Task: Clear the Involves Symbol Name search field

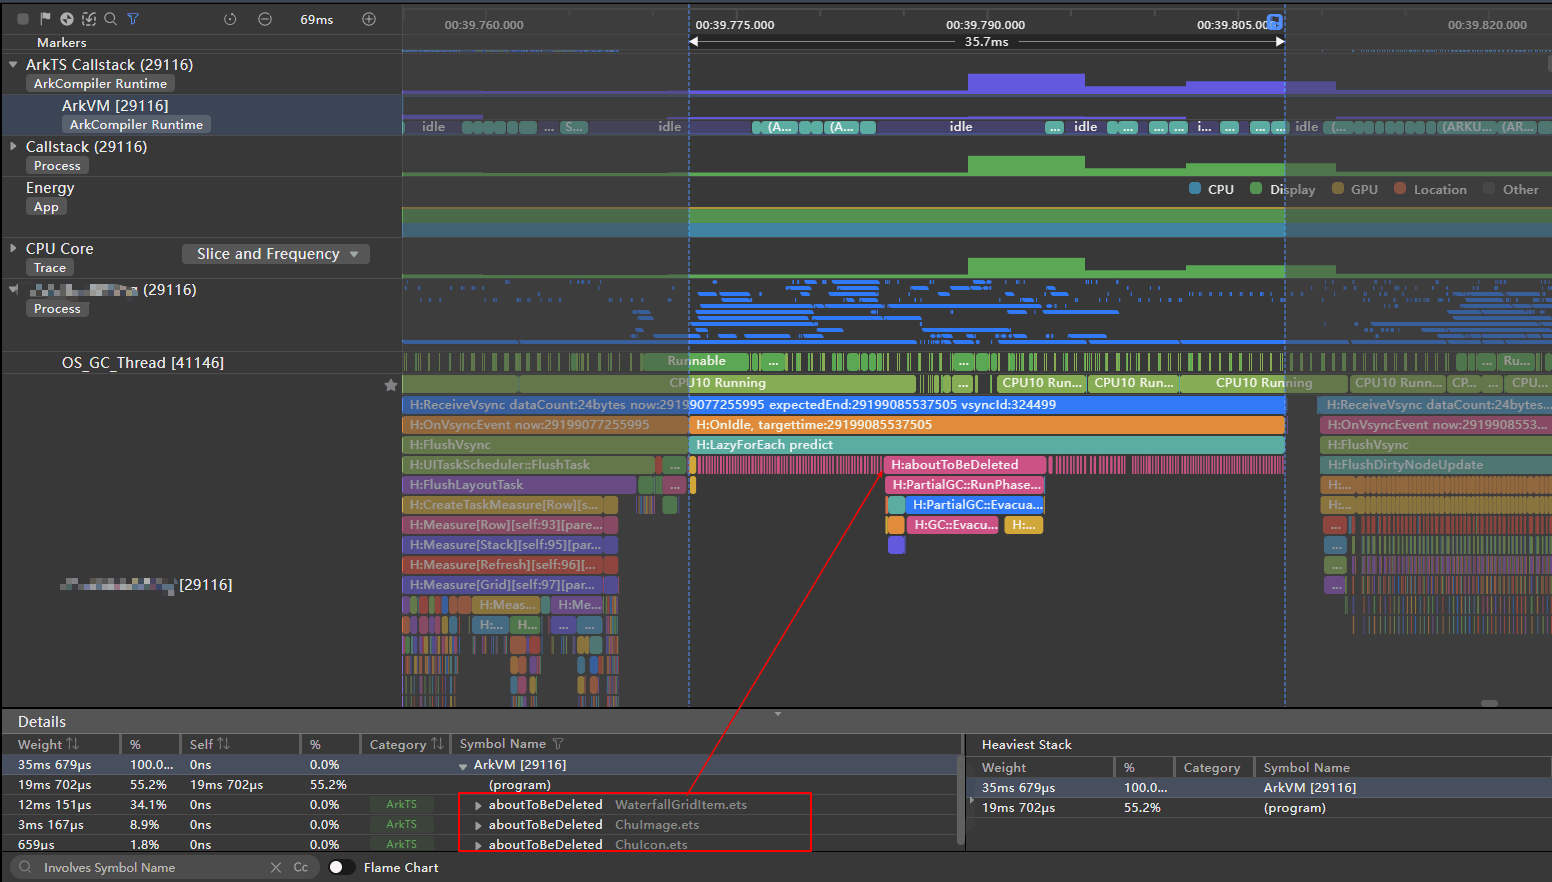Action: pyautogui.click(x=276, y=867)
